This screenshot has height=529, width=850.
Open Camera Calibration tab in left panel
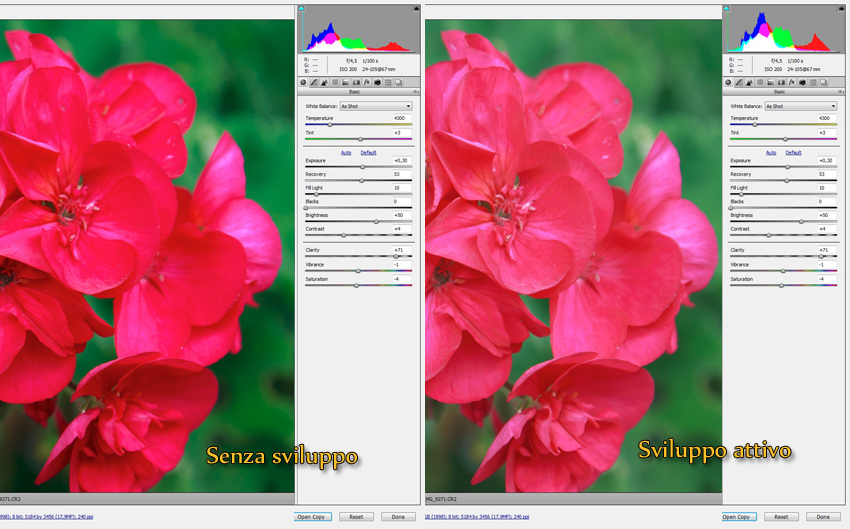pos(377,82)
